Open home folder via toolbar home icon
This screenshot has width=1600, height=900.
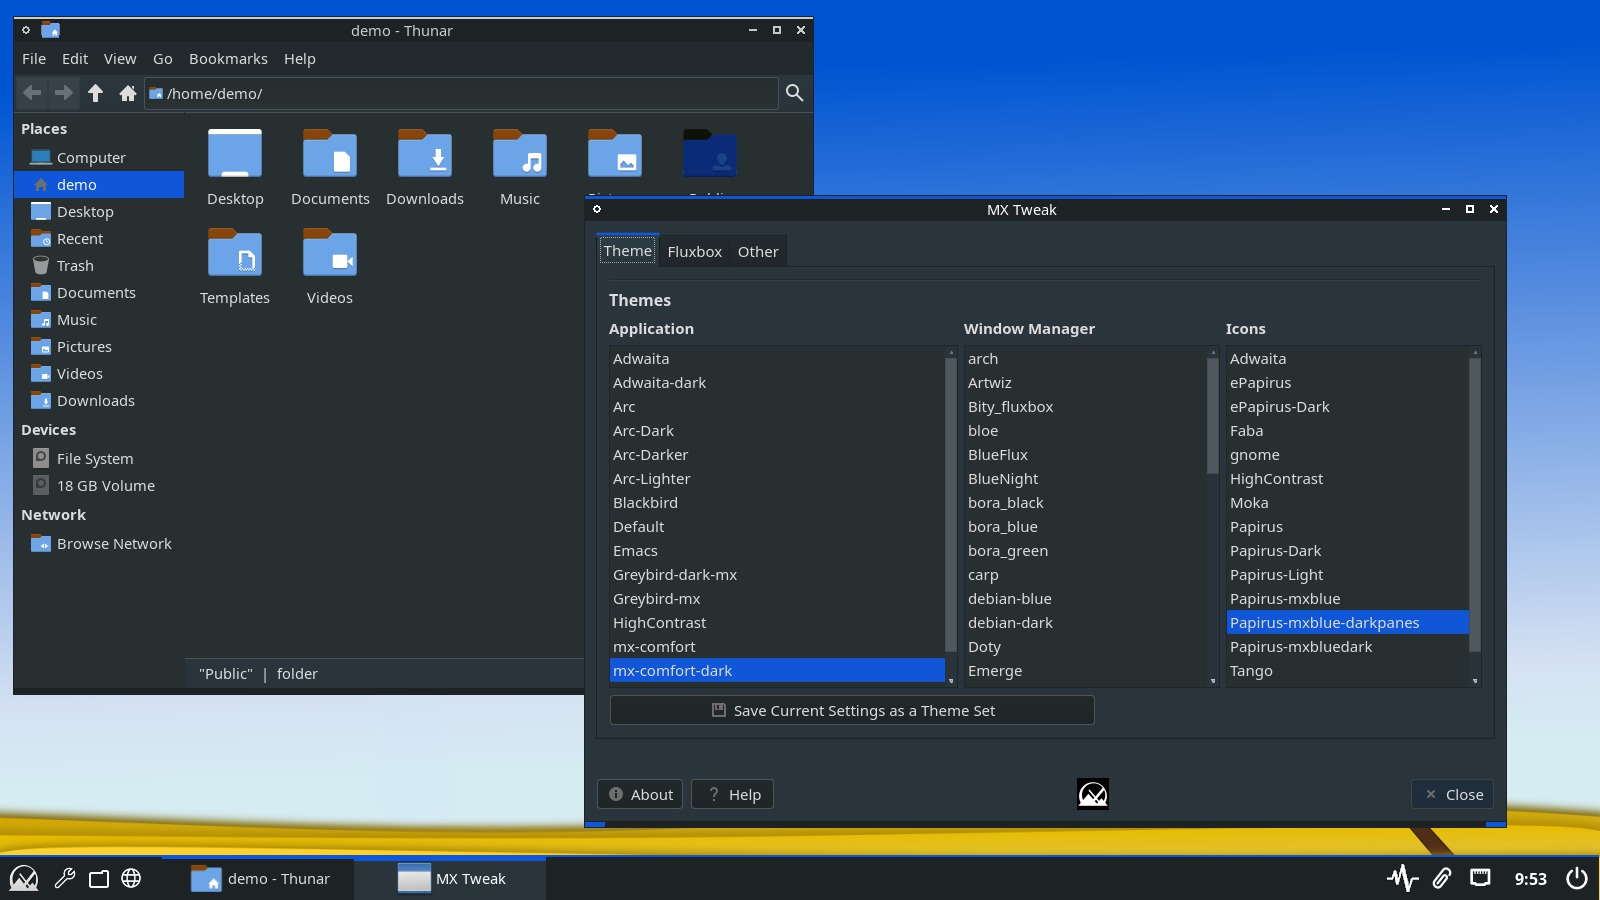click(x=127, y=93)
